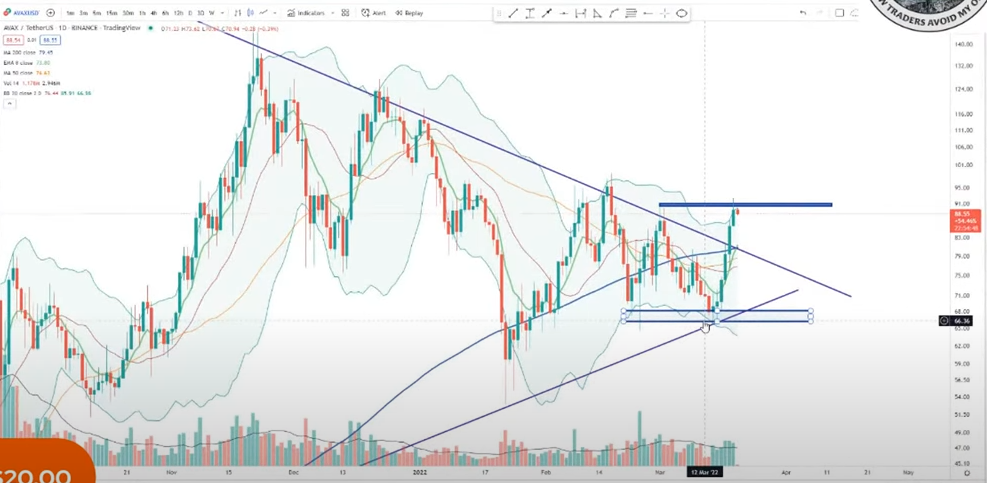Toggle the EMA 9 close indicator
This screenshot has width=987, height=483.
tap(23, 62)
